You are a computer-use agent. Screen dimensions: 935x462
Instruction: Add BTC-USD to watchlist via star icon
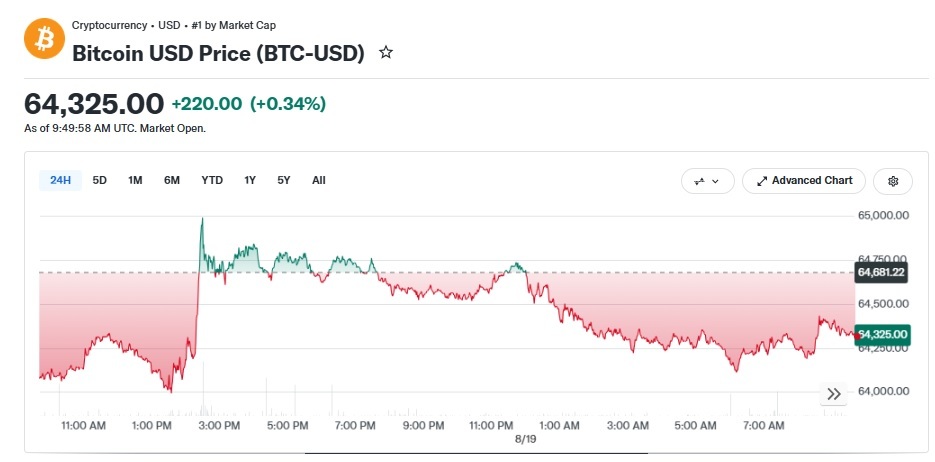(x=386, y=53)
